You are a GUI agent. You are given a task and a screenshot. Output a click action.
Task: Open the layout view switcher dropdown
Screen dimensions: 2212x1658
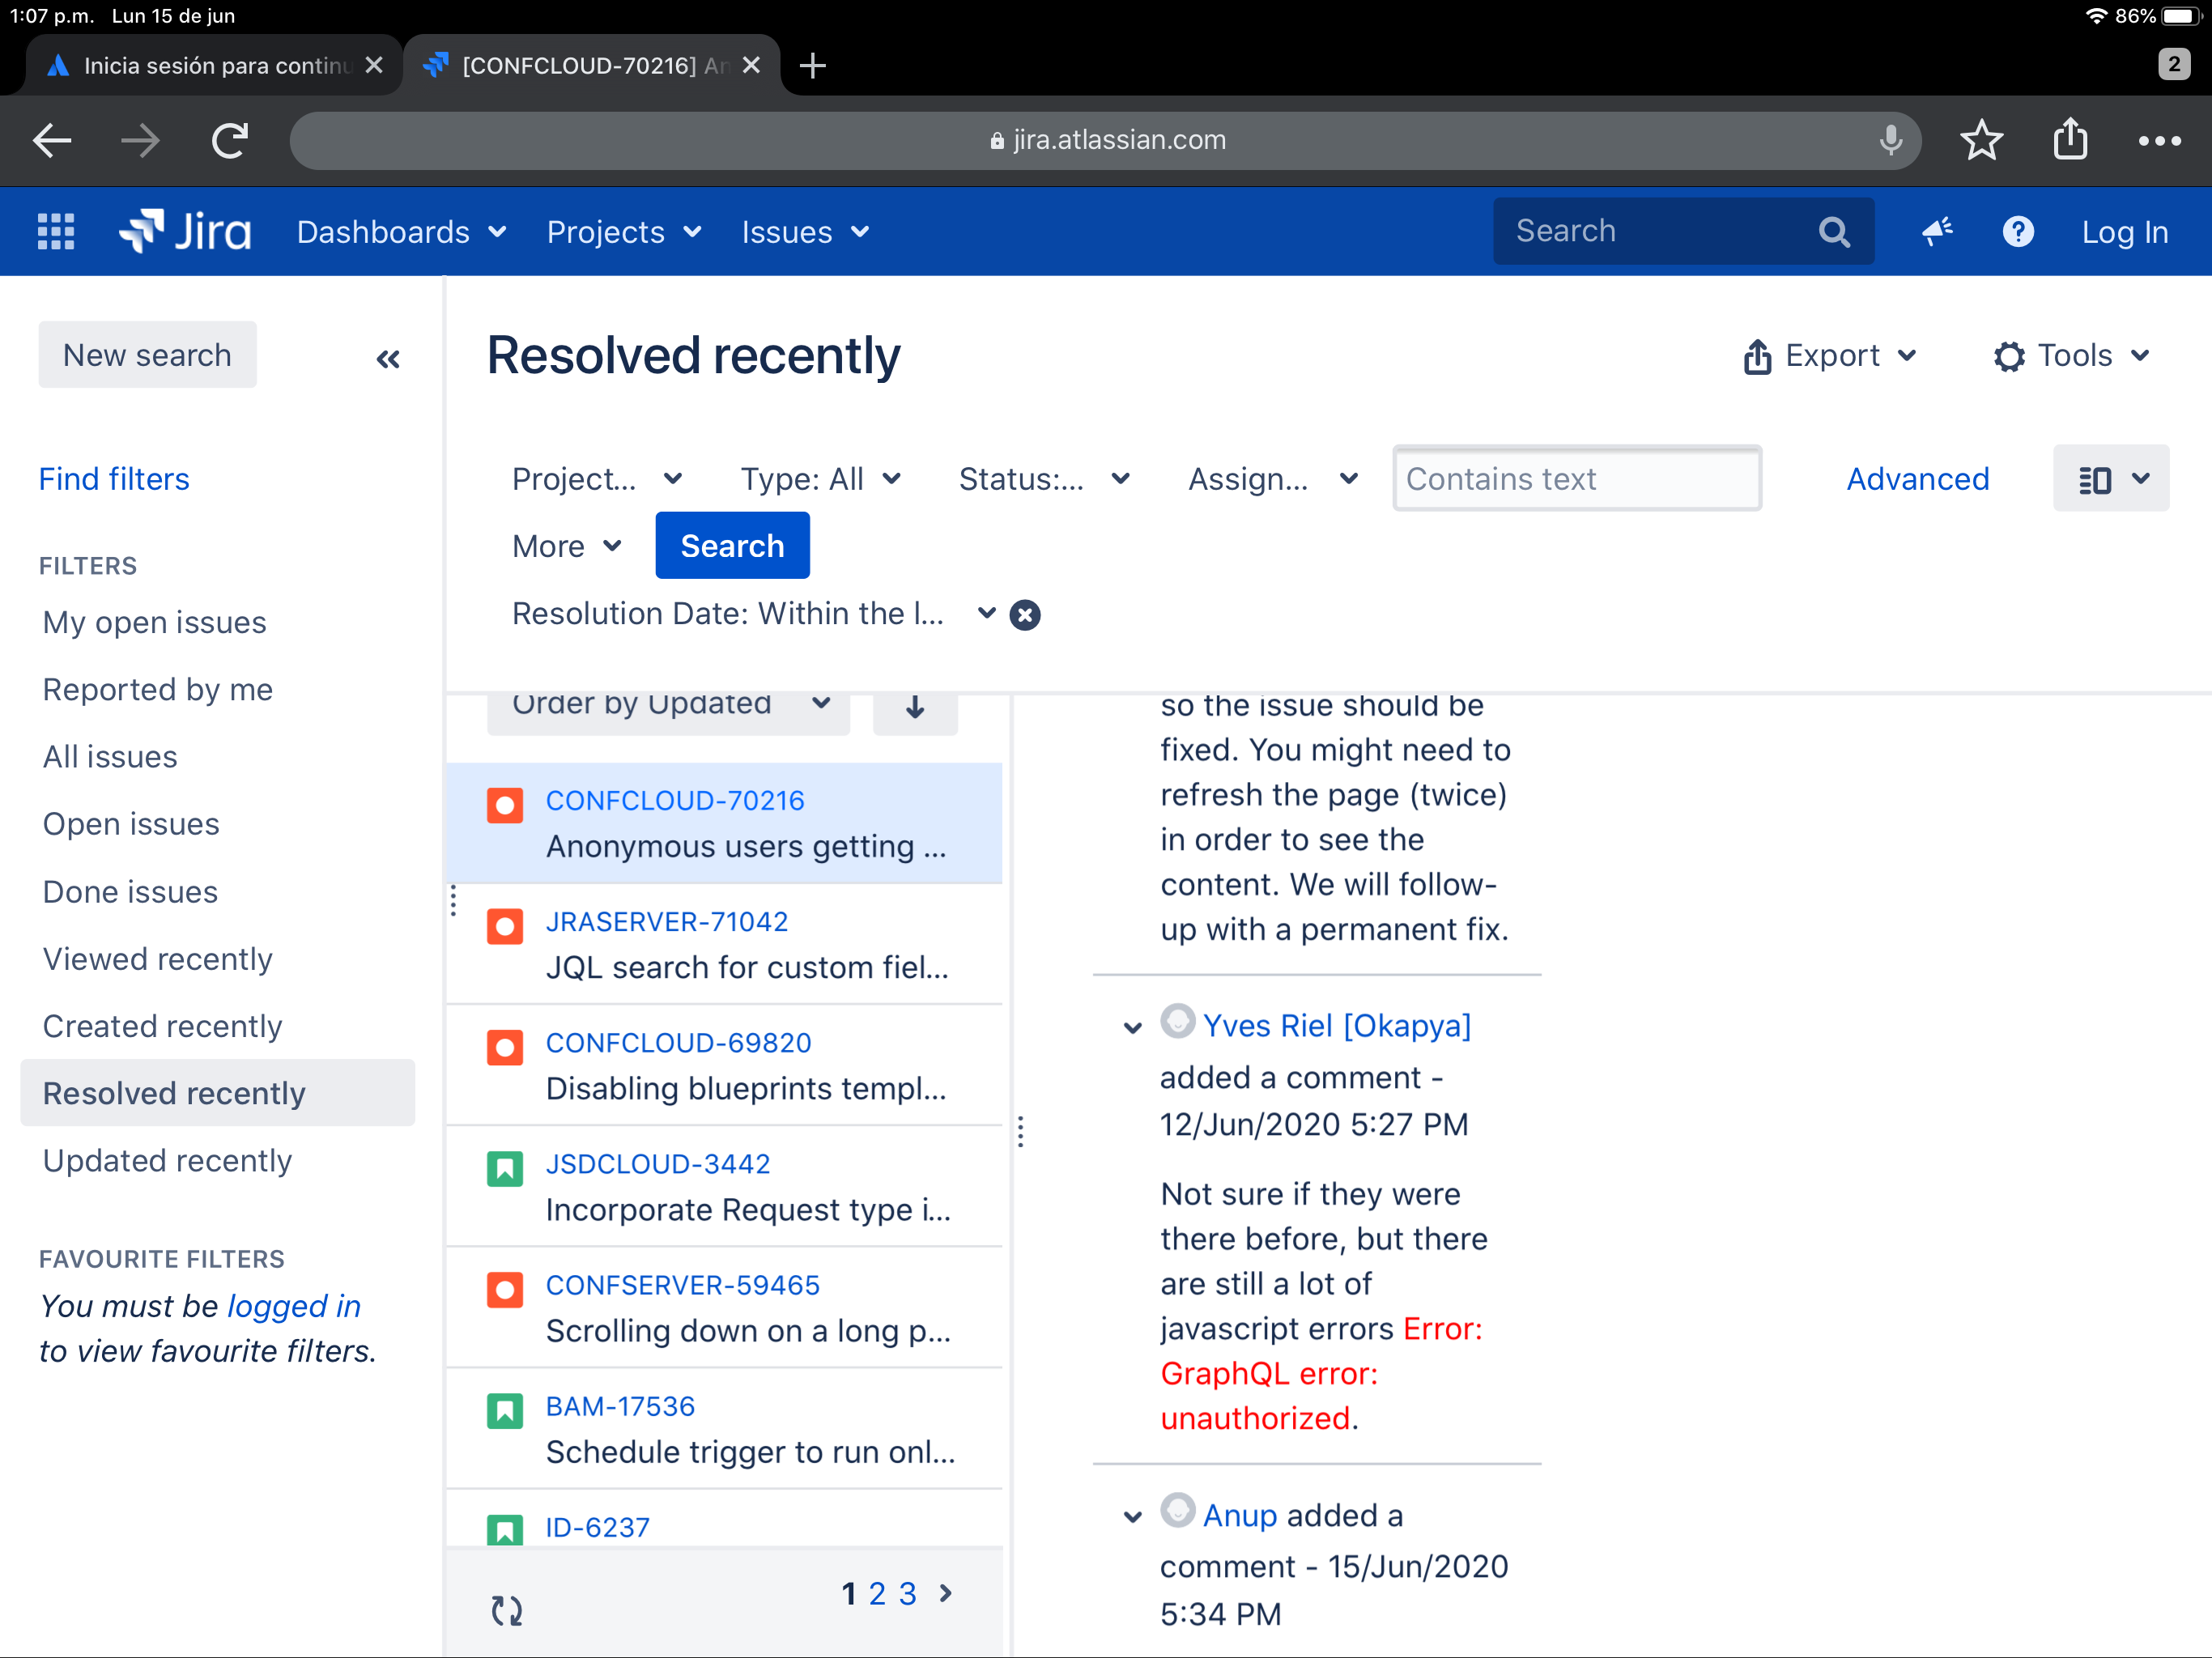tap(2110, 479)
